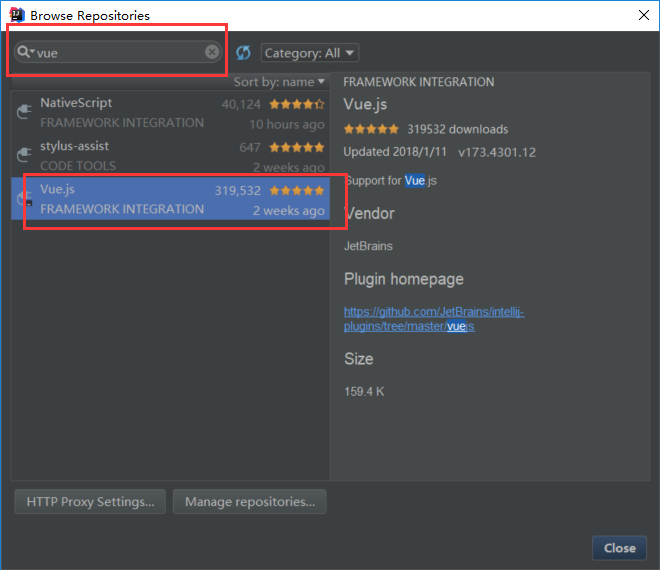Open the Vue.js GitHub plugin homepage link

[434, 319]
